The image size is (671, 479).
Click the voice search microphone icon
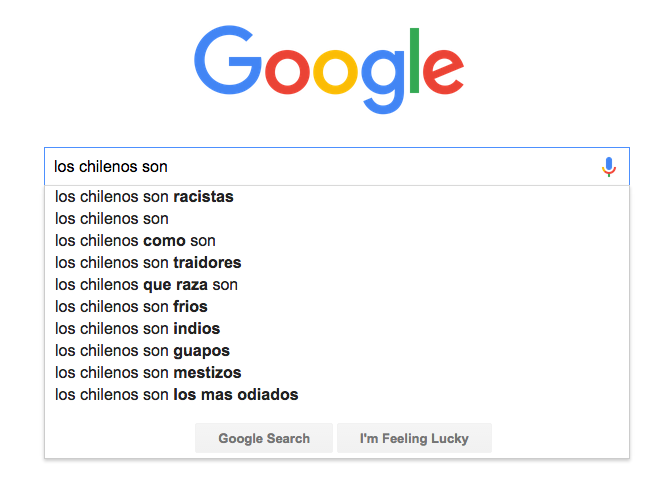tap(609, 167)
